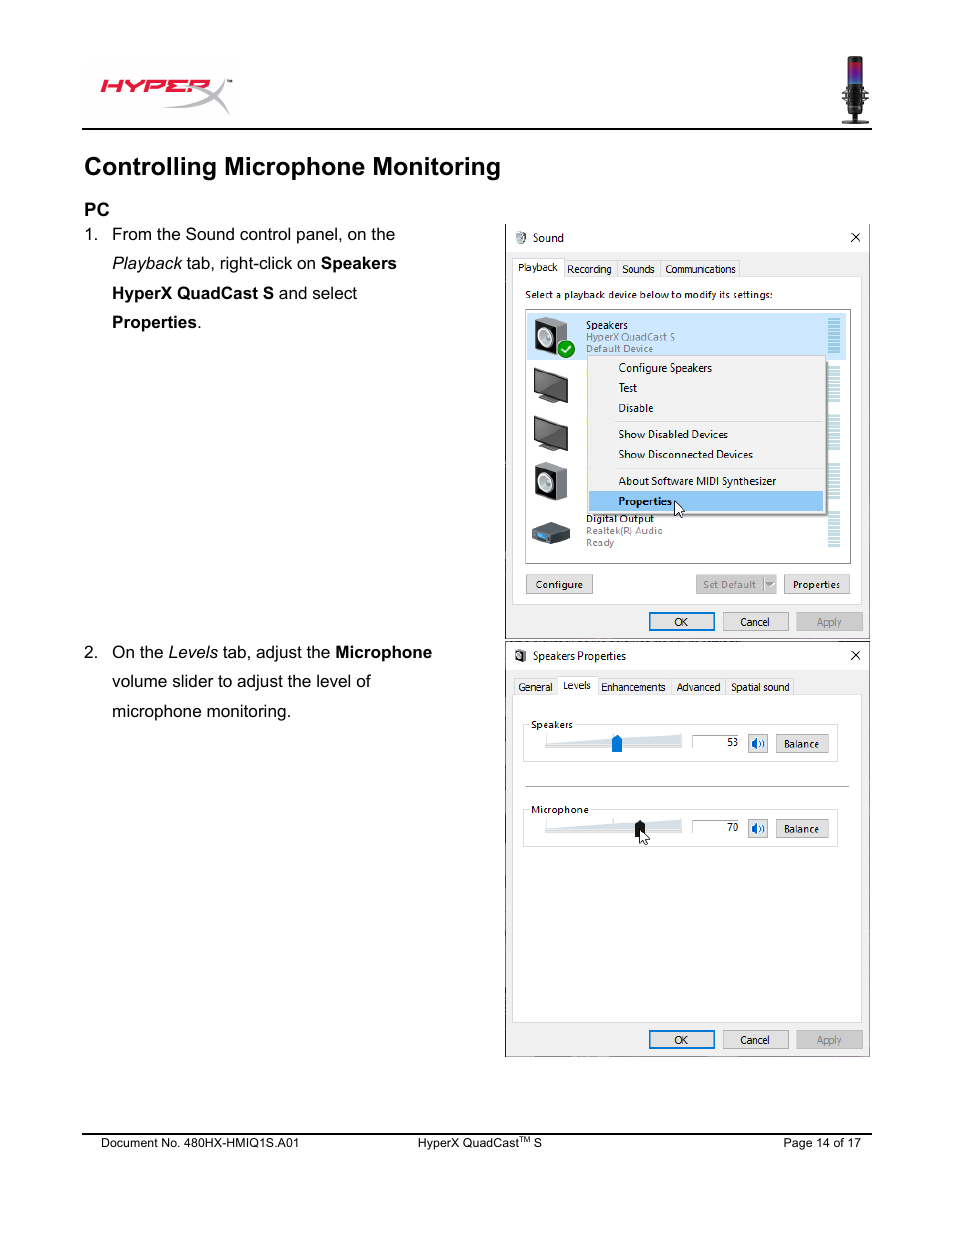Toggle Show Disabled Devices in the context menu
The width and height of the screenshot is (954, 1235).
(706, 434)
